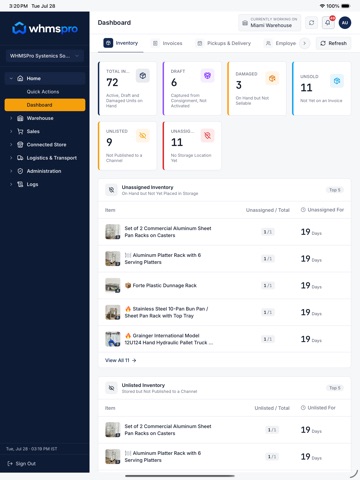The height and width of the screenshot is (480, 360).
Task: Click the Home house icon in sidebar
Action: pyautogui.click(x=20, y=78)
